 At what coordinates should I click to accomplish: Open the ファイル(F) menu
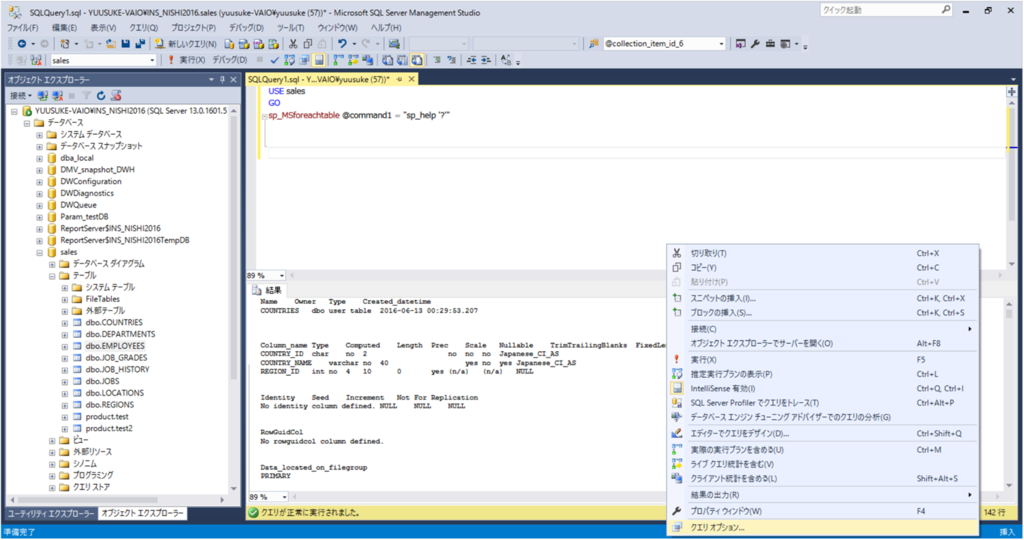[x=22, y=28]
